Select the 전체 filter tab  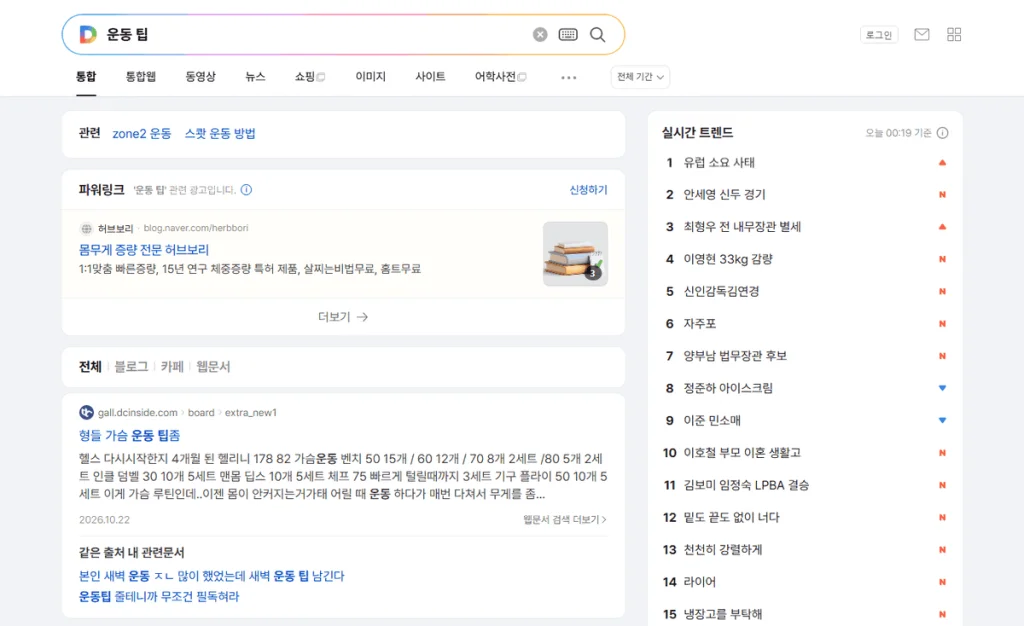pyautogui.click(x=90, y=367)
